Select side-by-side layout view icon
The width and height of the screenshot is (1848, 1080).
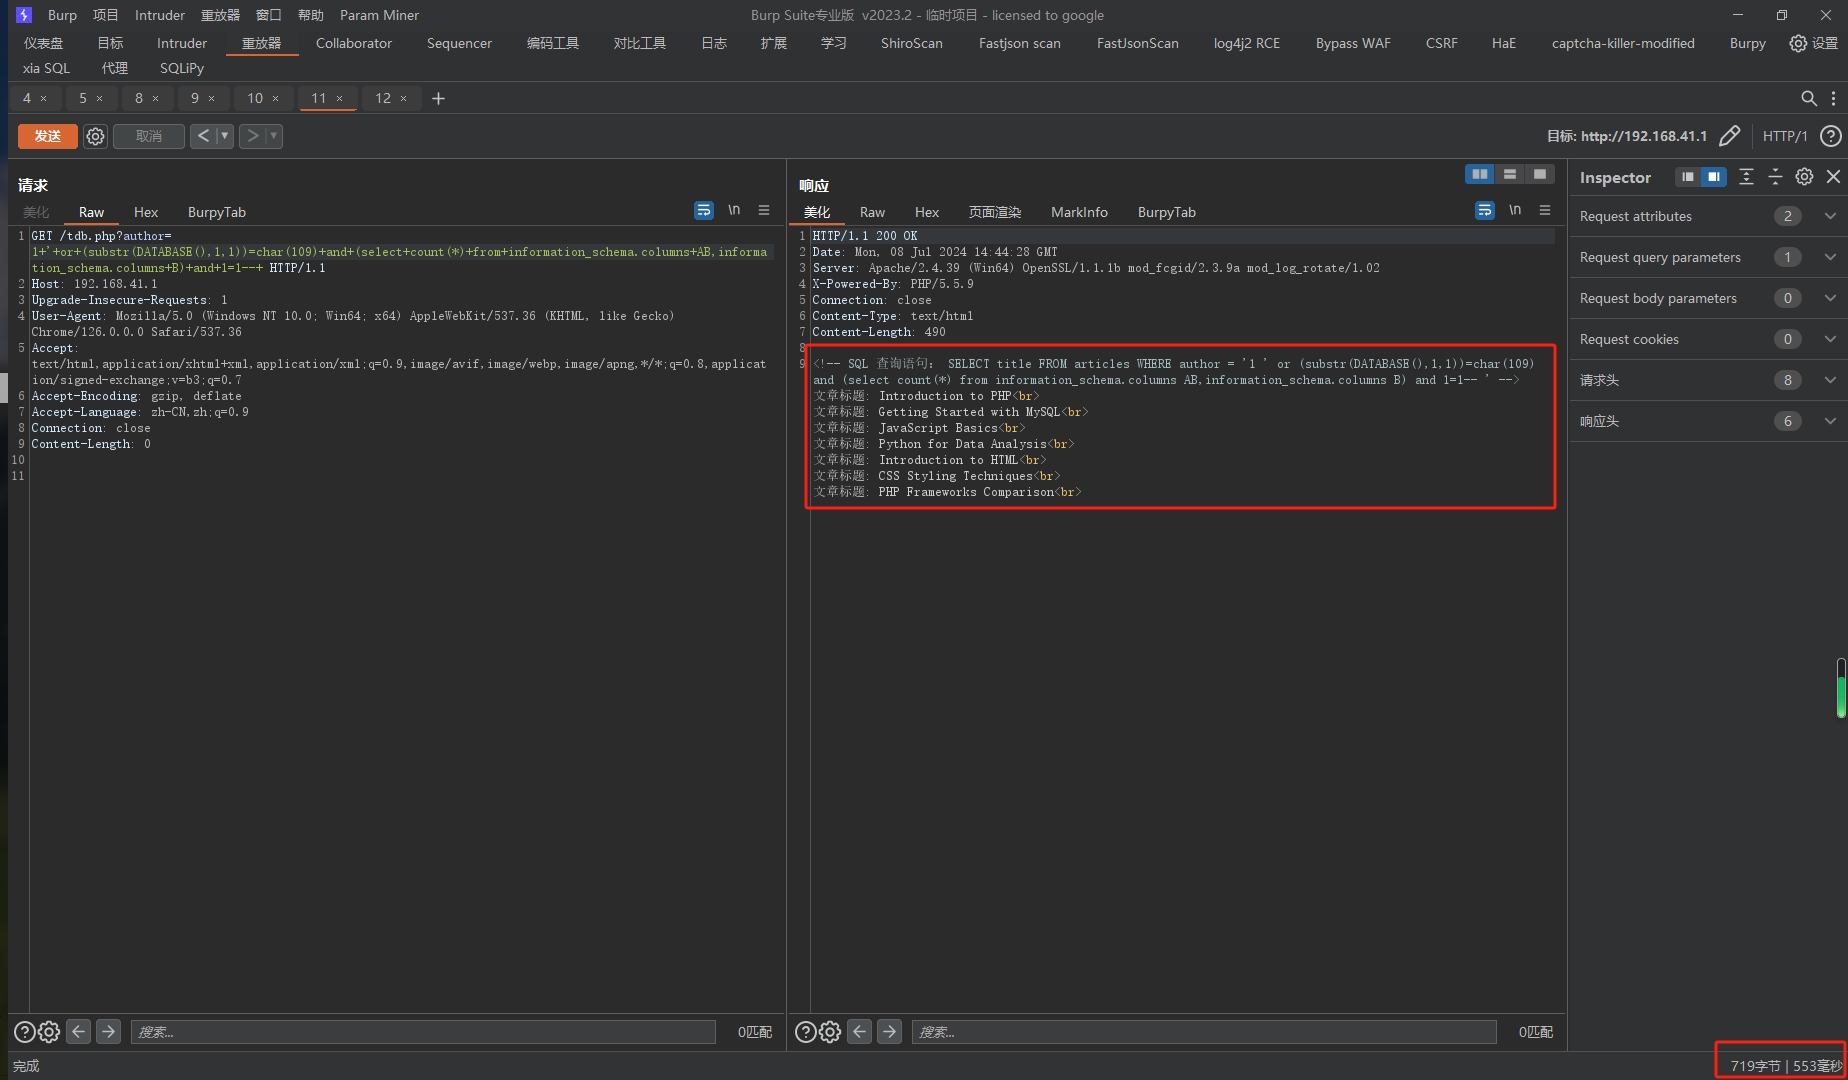point(1480,174)
